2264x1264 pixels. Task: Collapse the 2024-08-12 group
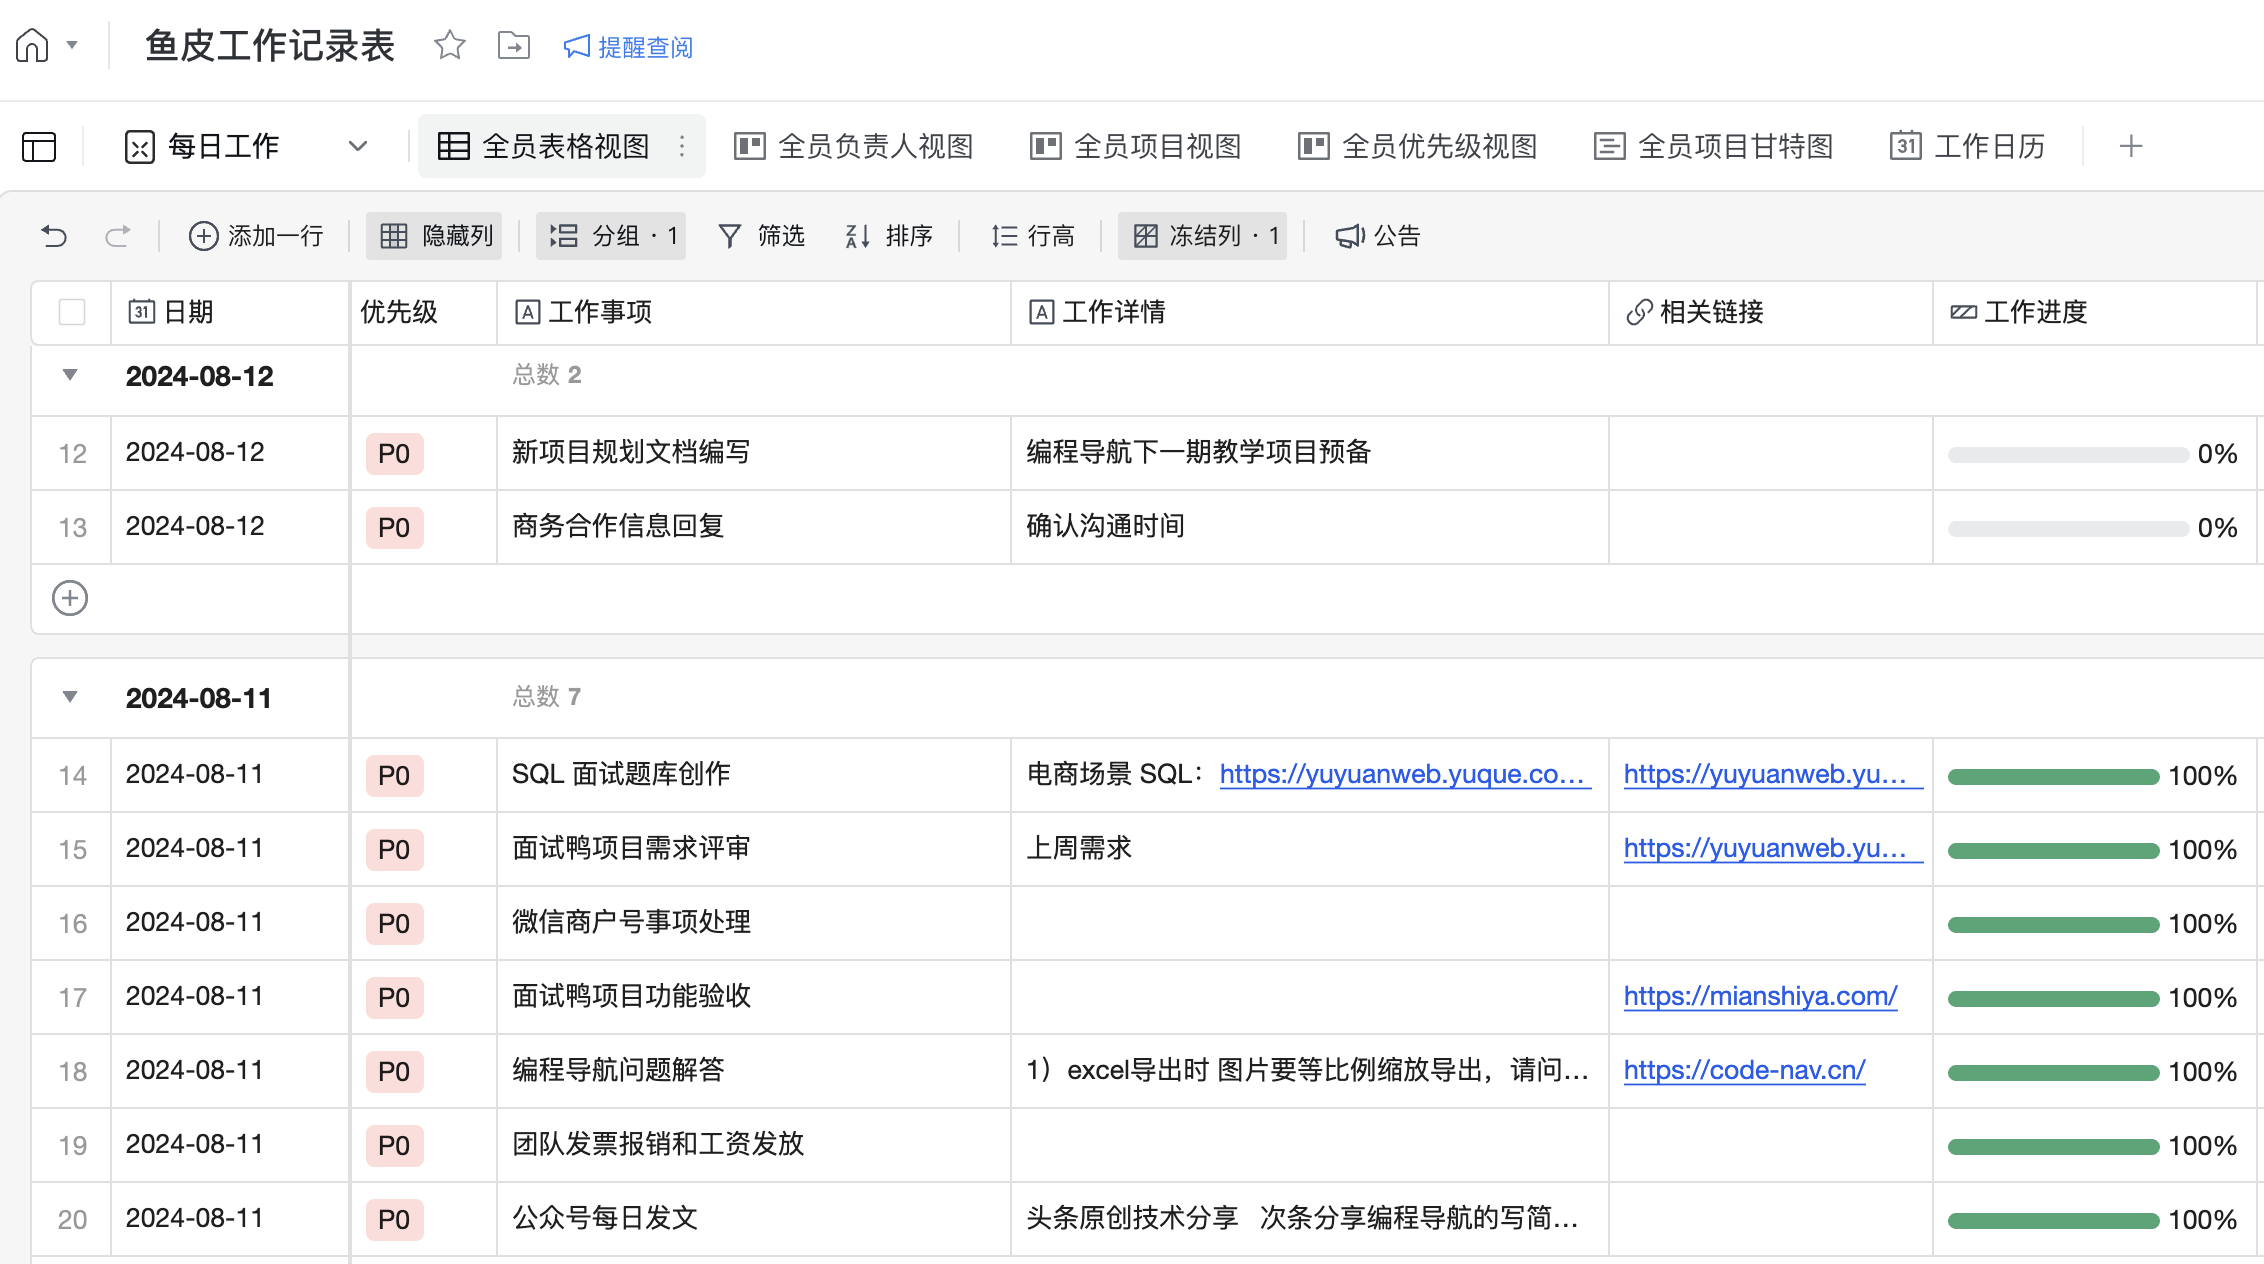click(x=70, y=375)
